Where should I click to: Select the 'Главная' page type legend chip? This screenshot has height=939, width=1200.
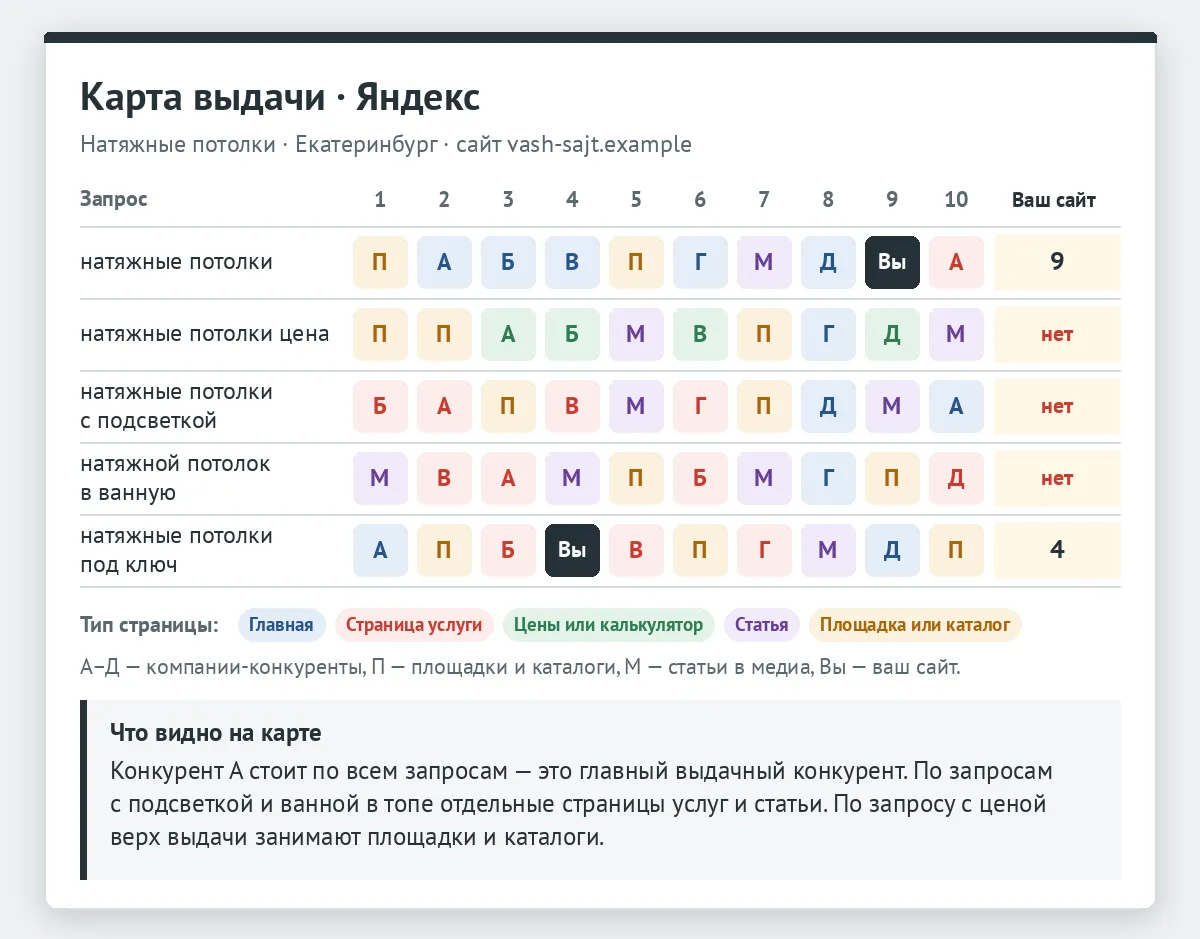[x=282, y=625]
